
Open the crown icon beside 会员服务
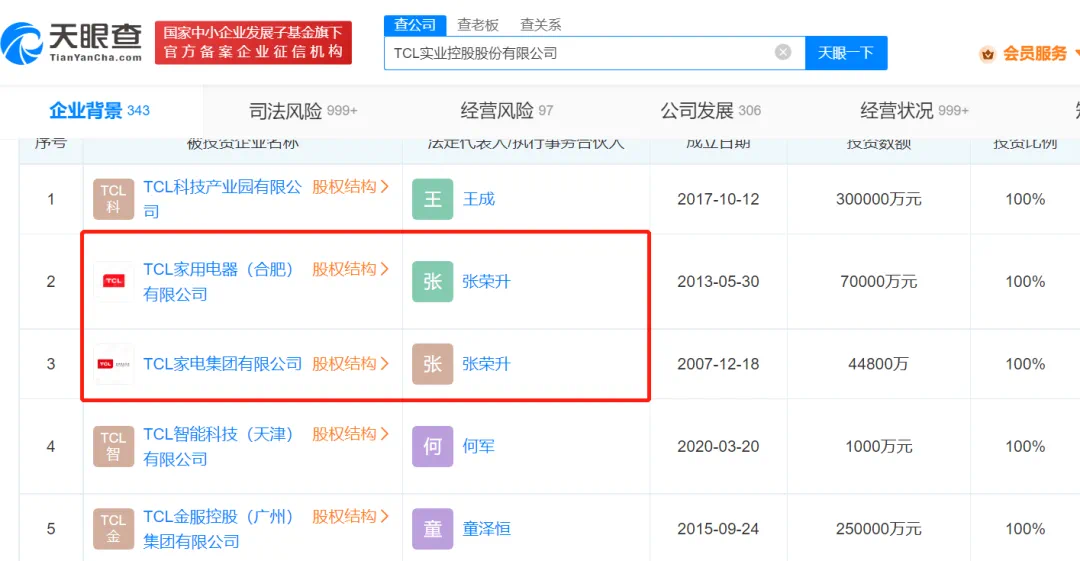coord(987,54)
